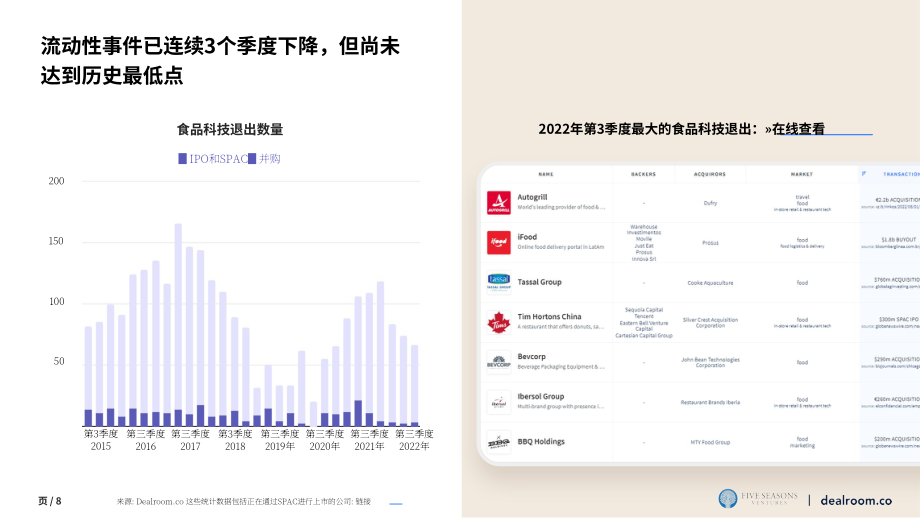This screenshot has width=920, height=518.
Task: Click the 100 y-axis label
Action: point(56,302)
